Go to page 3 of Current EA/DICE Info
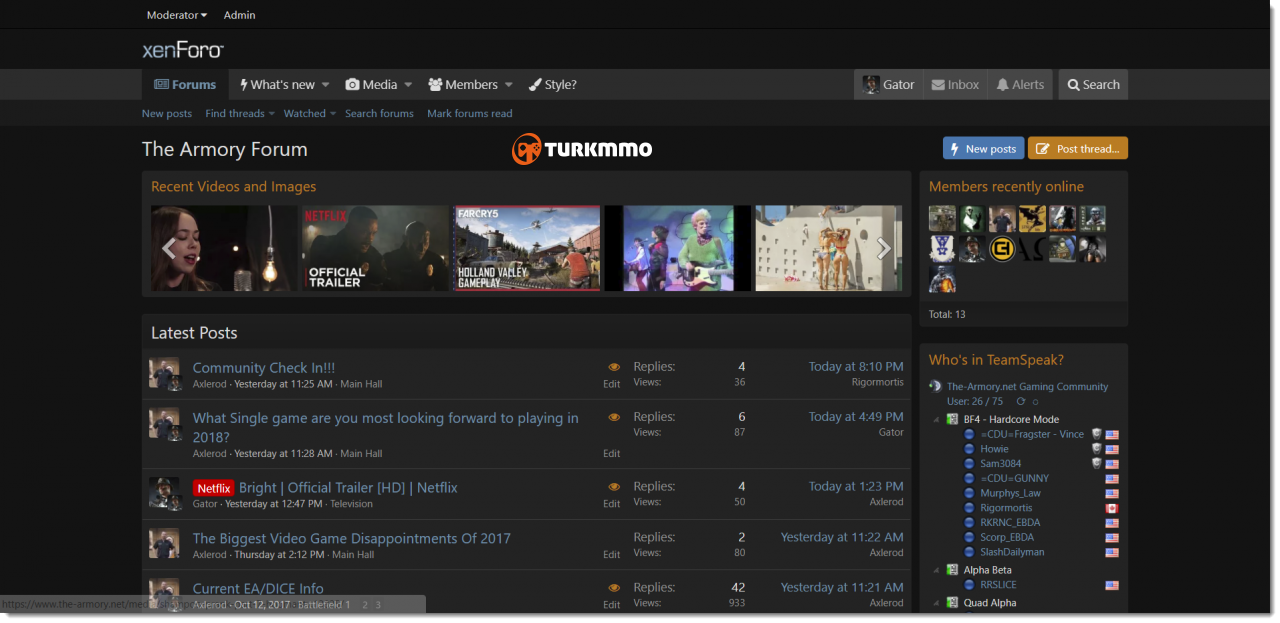This screenshot has width=1280, height=623. point(378,605)
